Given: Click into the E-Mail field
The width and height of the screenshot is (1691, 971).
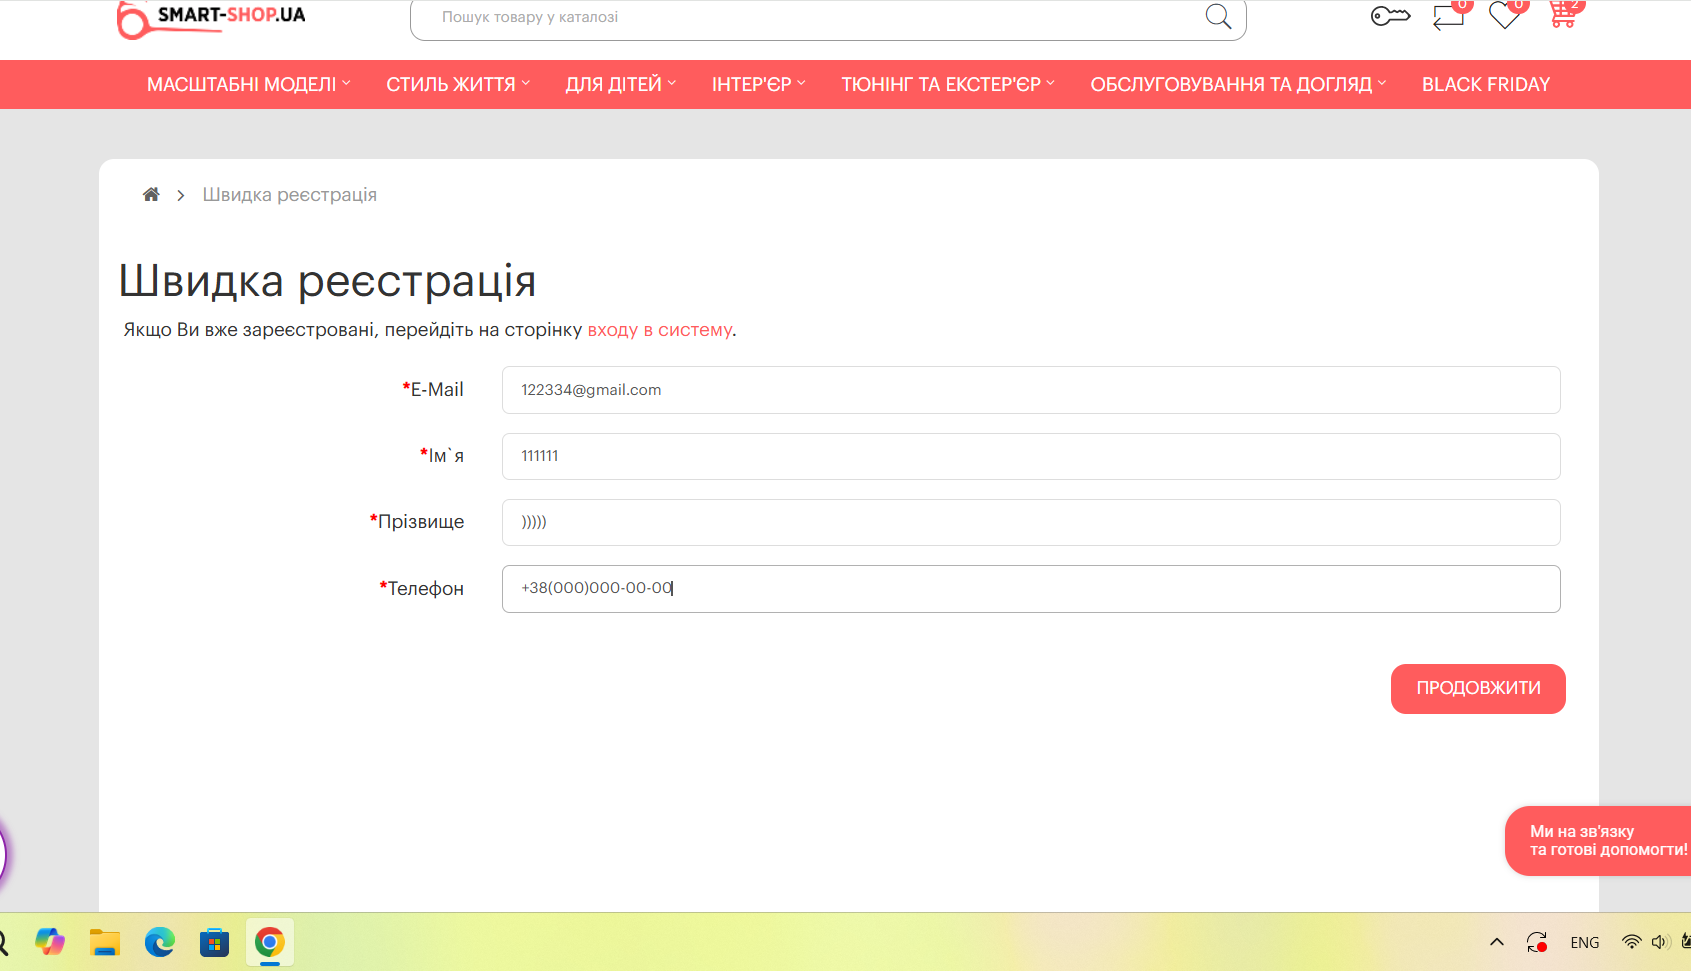Looking at the screenshot, I should coord(1030,390).
